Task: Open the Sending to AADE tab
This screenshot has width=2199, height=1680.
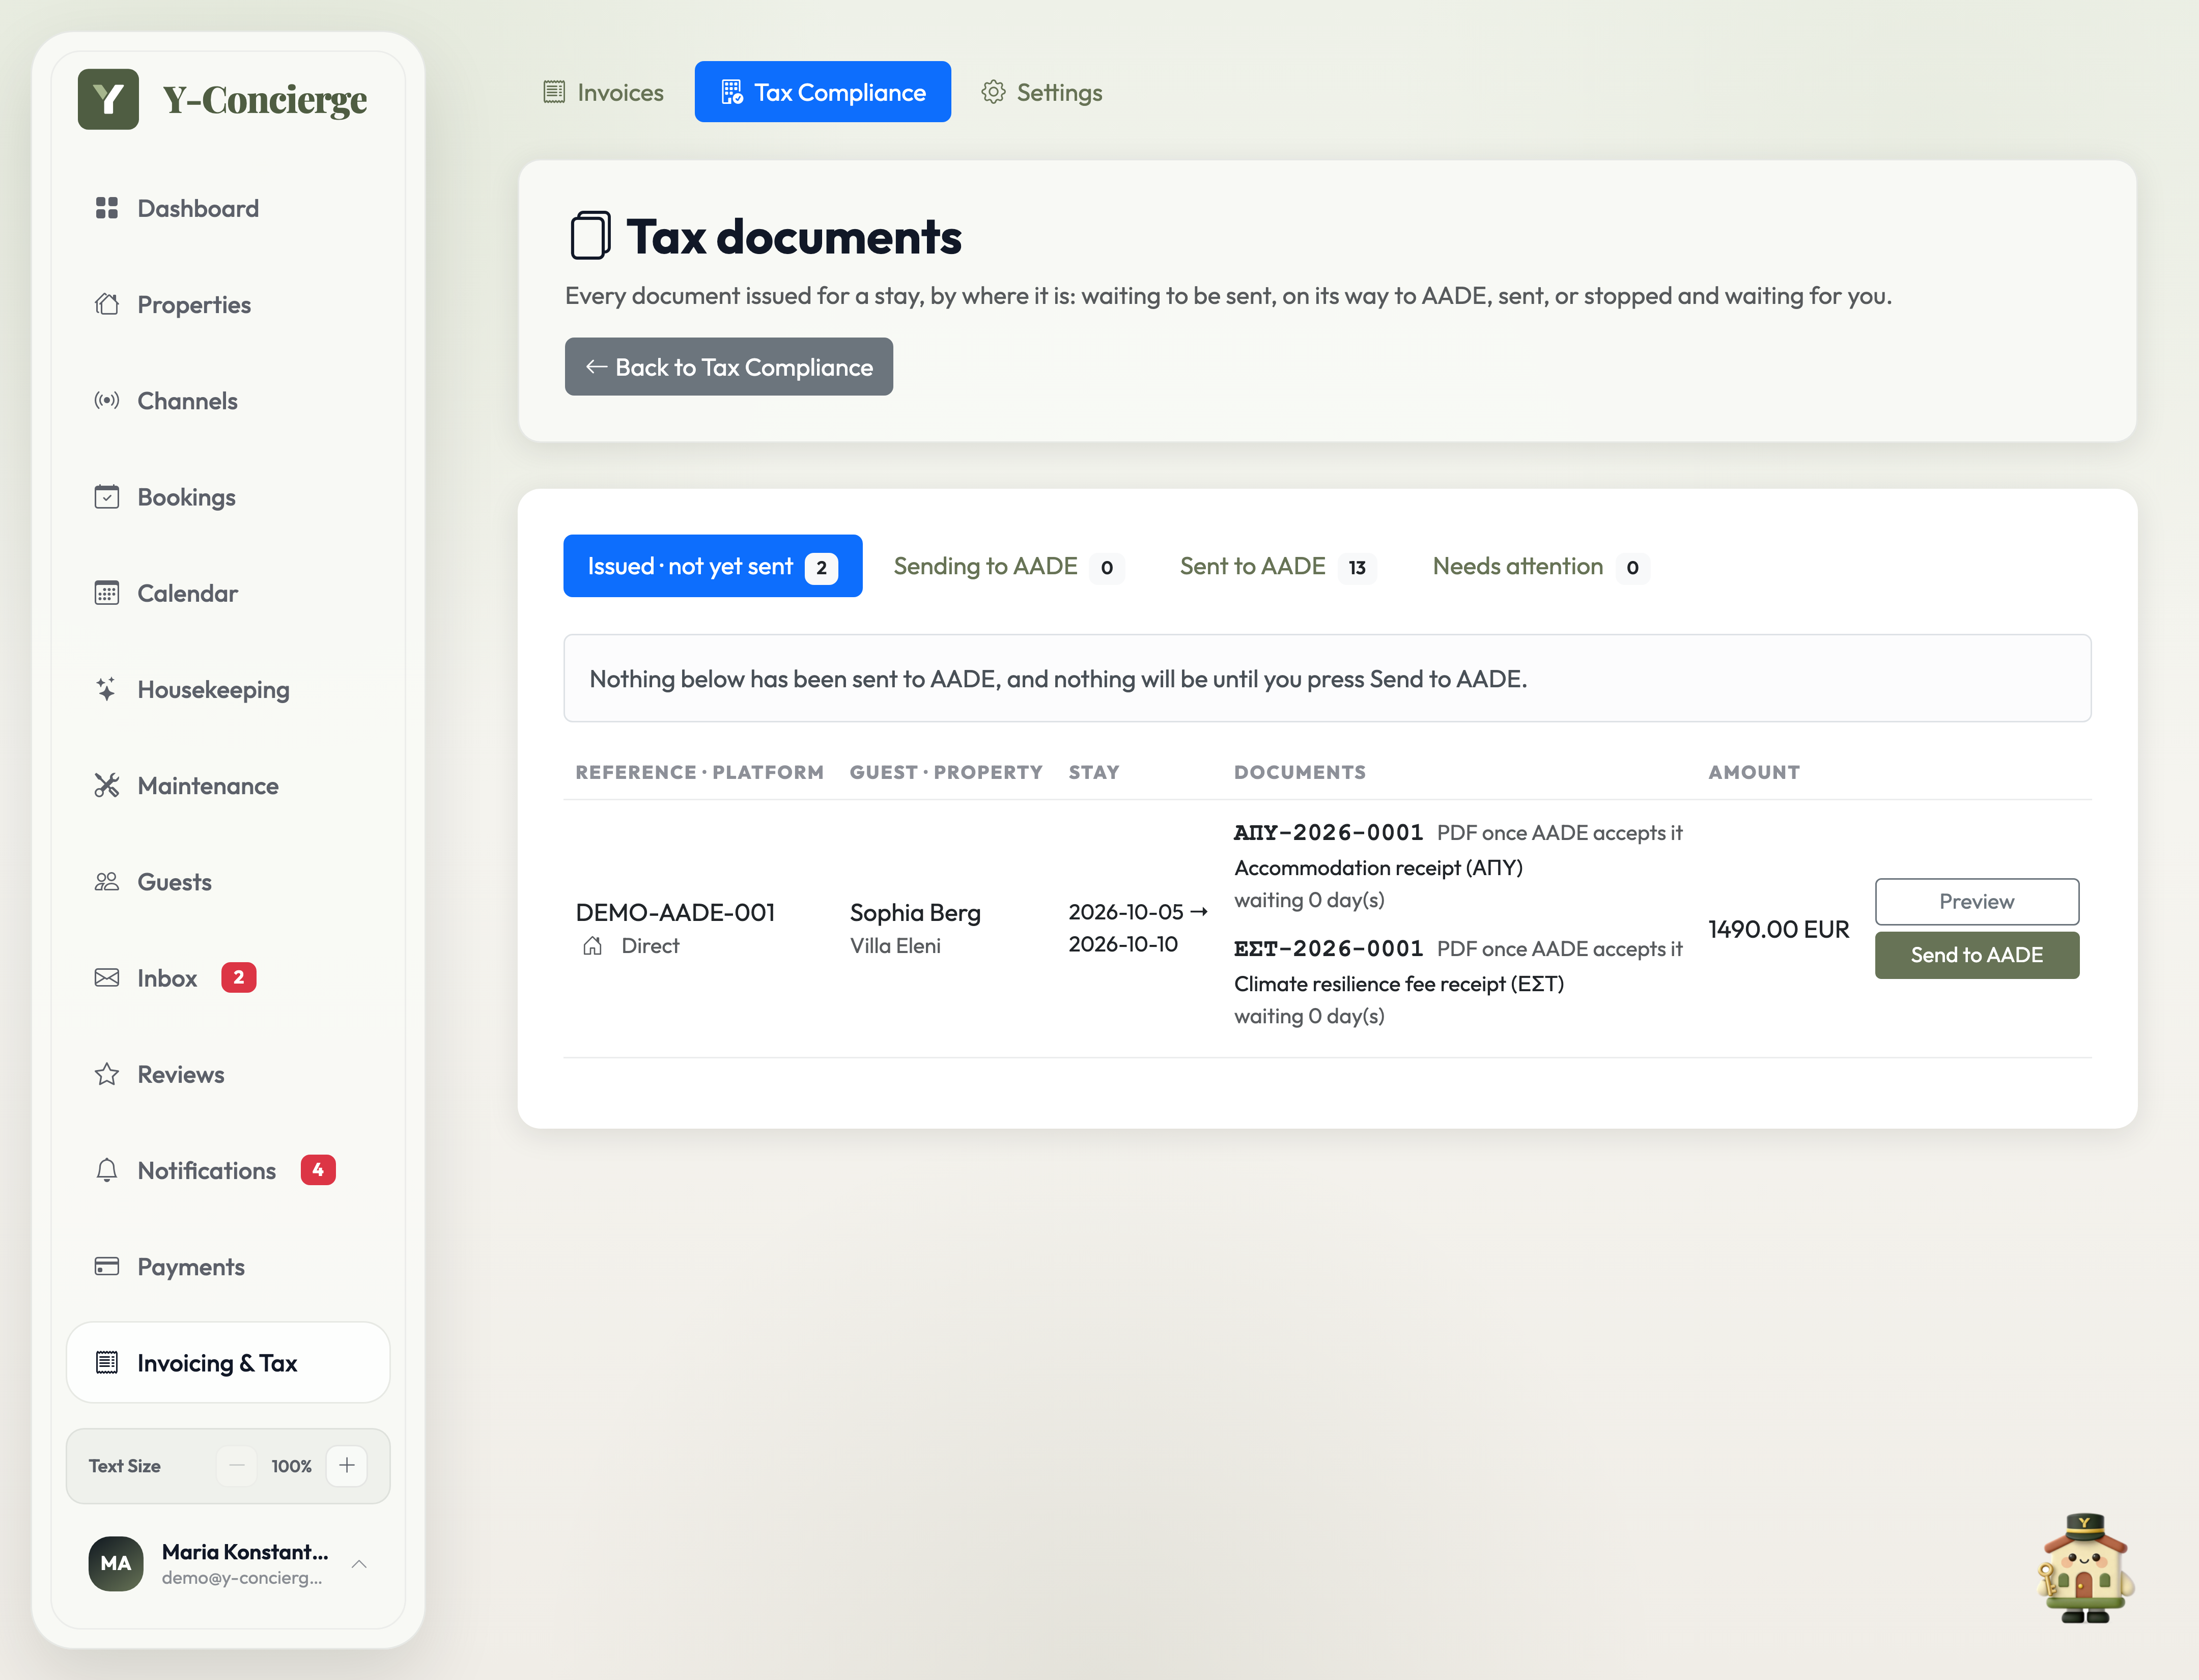Action: click(1008, 566)
